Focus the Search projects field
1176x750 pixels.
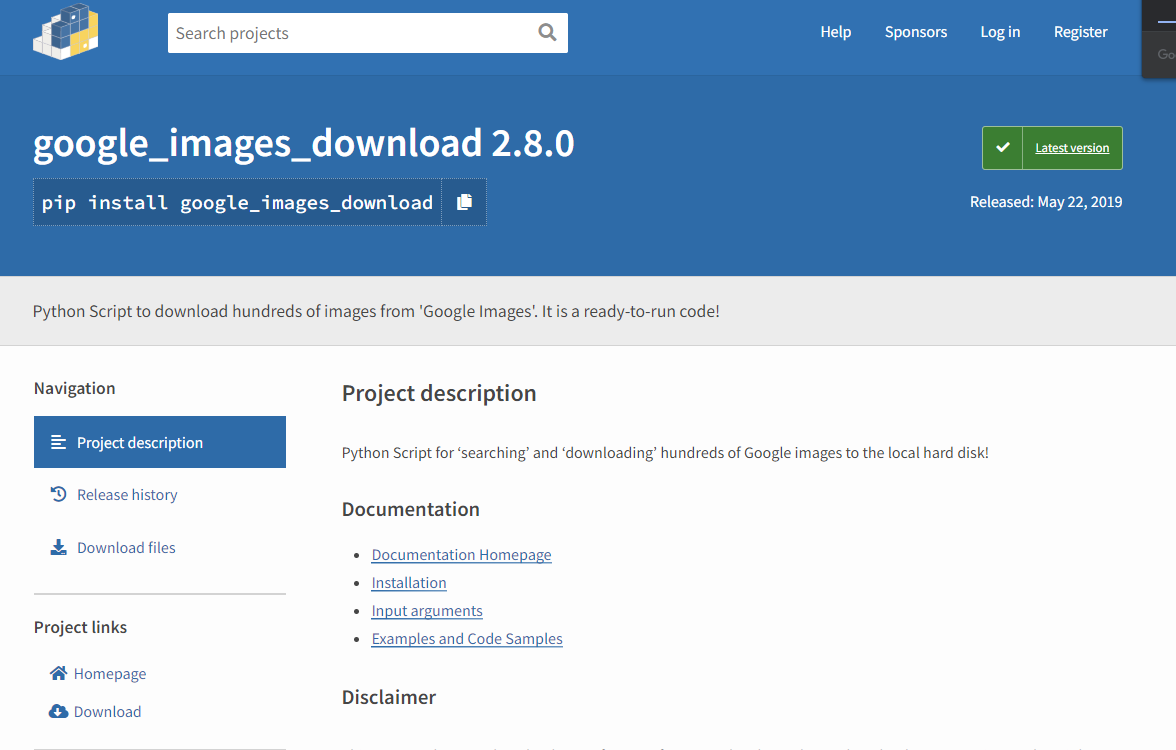[368, 33]
